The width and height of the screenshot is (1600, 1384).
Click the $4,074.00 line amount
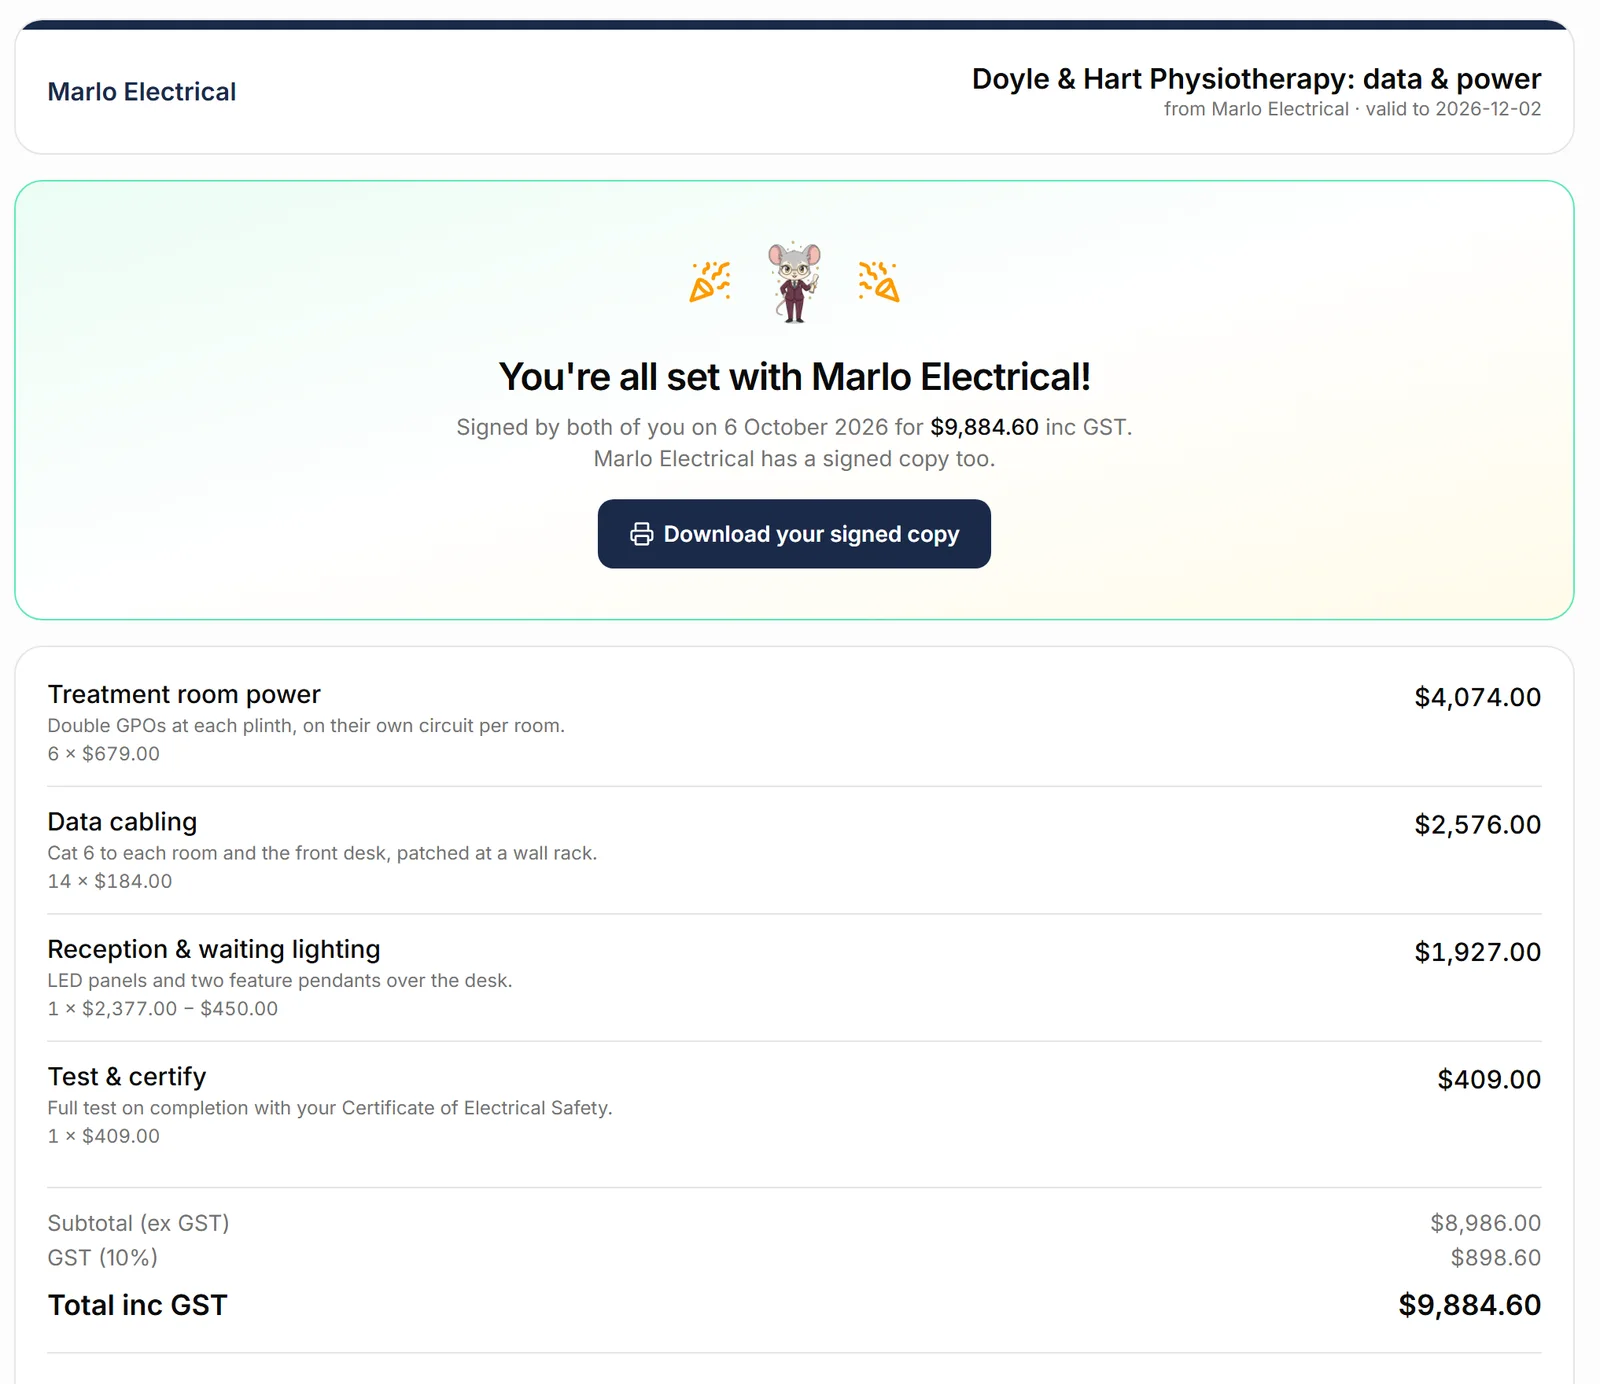coord(1477,697)
